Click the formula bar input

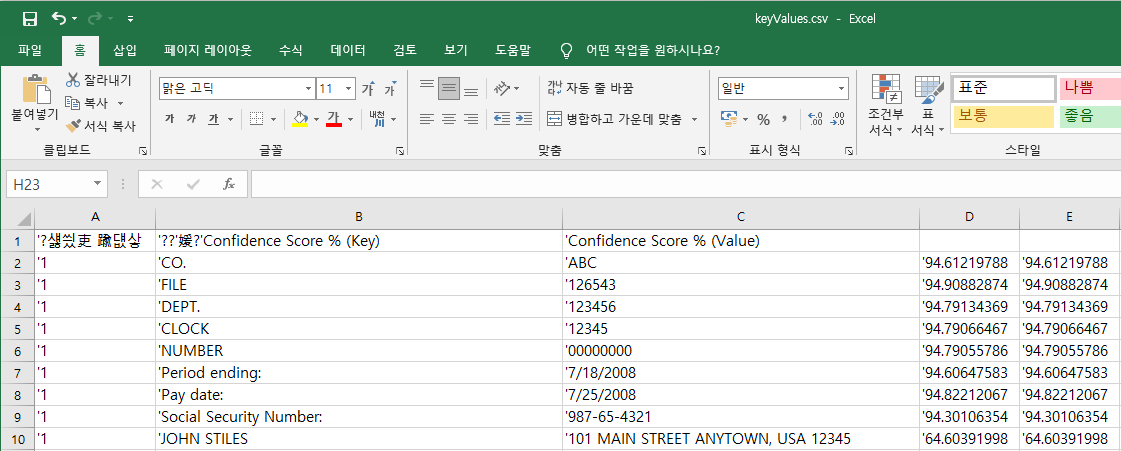coord(685,184)
